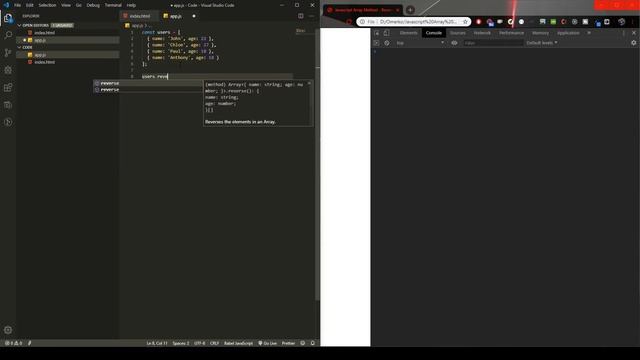Toggle the DevTools inspect element tool
The width and height of the screenshot is (640, 360).
(x=377, y=33)
